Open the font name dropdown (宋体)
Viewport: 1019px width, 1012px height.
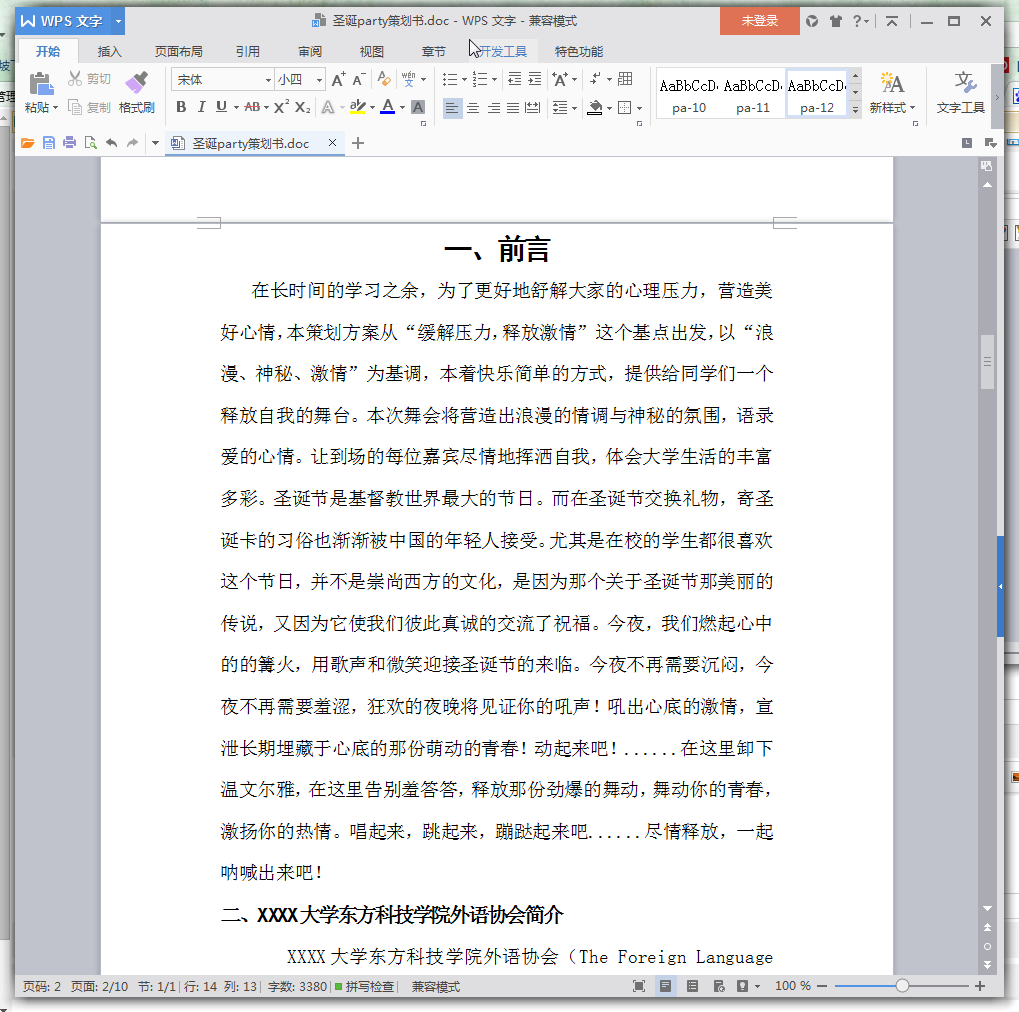tap(268, 80)
